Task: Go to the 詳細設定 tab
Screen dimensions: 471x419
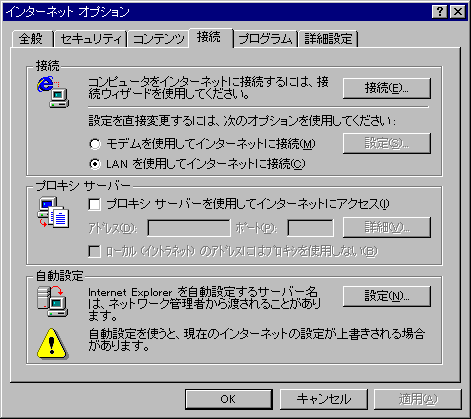Action: (x=328, y=39)
